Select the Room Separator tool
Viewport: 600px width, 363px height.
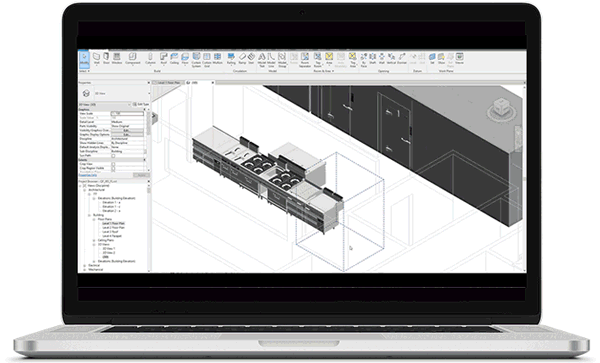coord(305,60)
